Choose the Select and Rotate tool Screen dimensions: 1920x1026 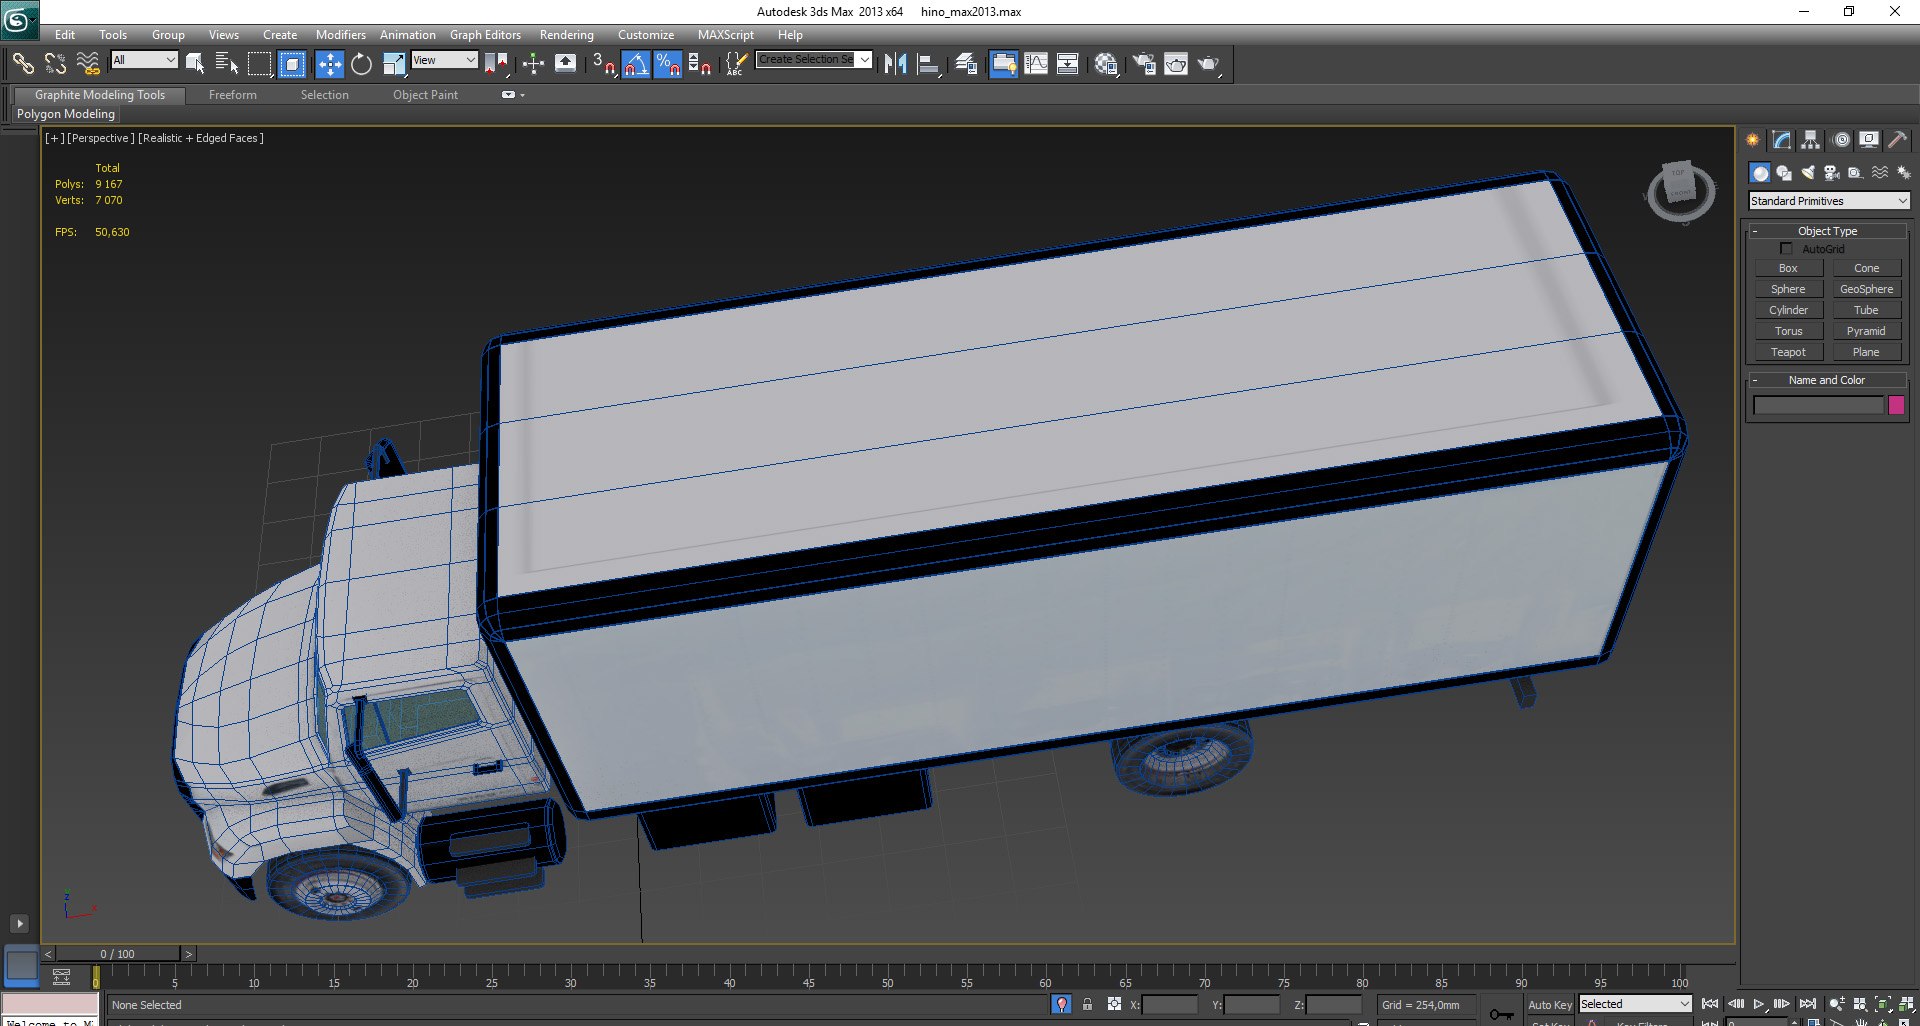pos(361,64)
